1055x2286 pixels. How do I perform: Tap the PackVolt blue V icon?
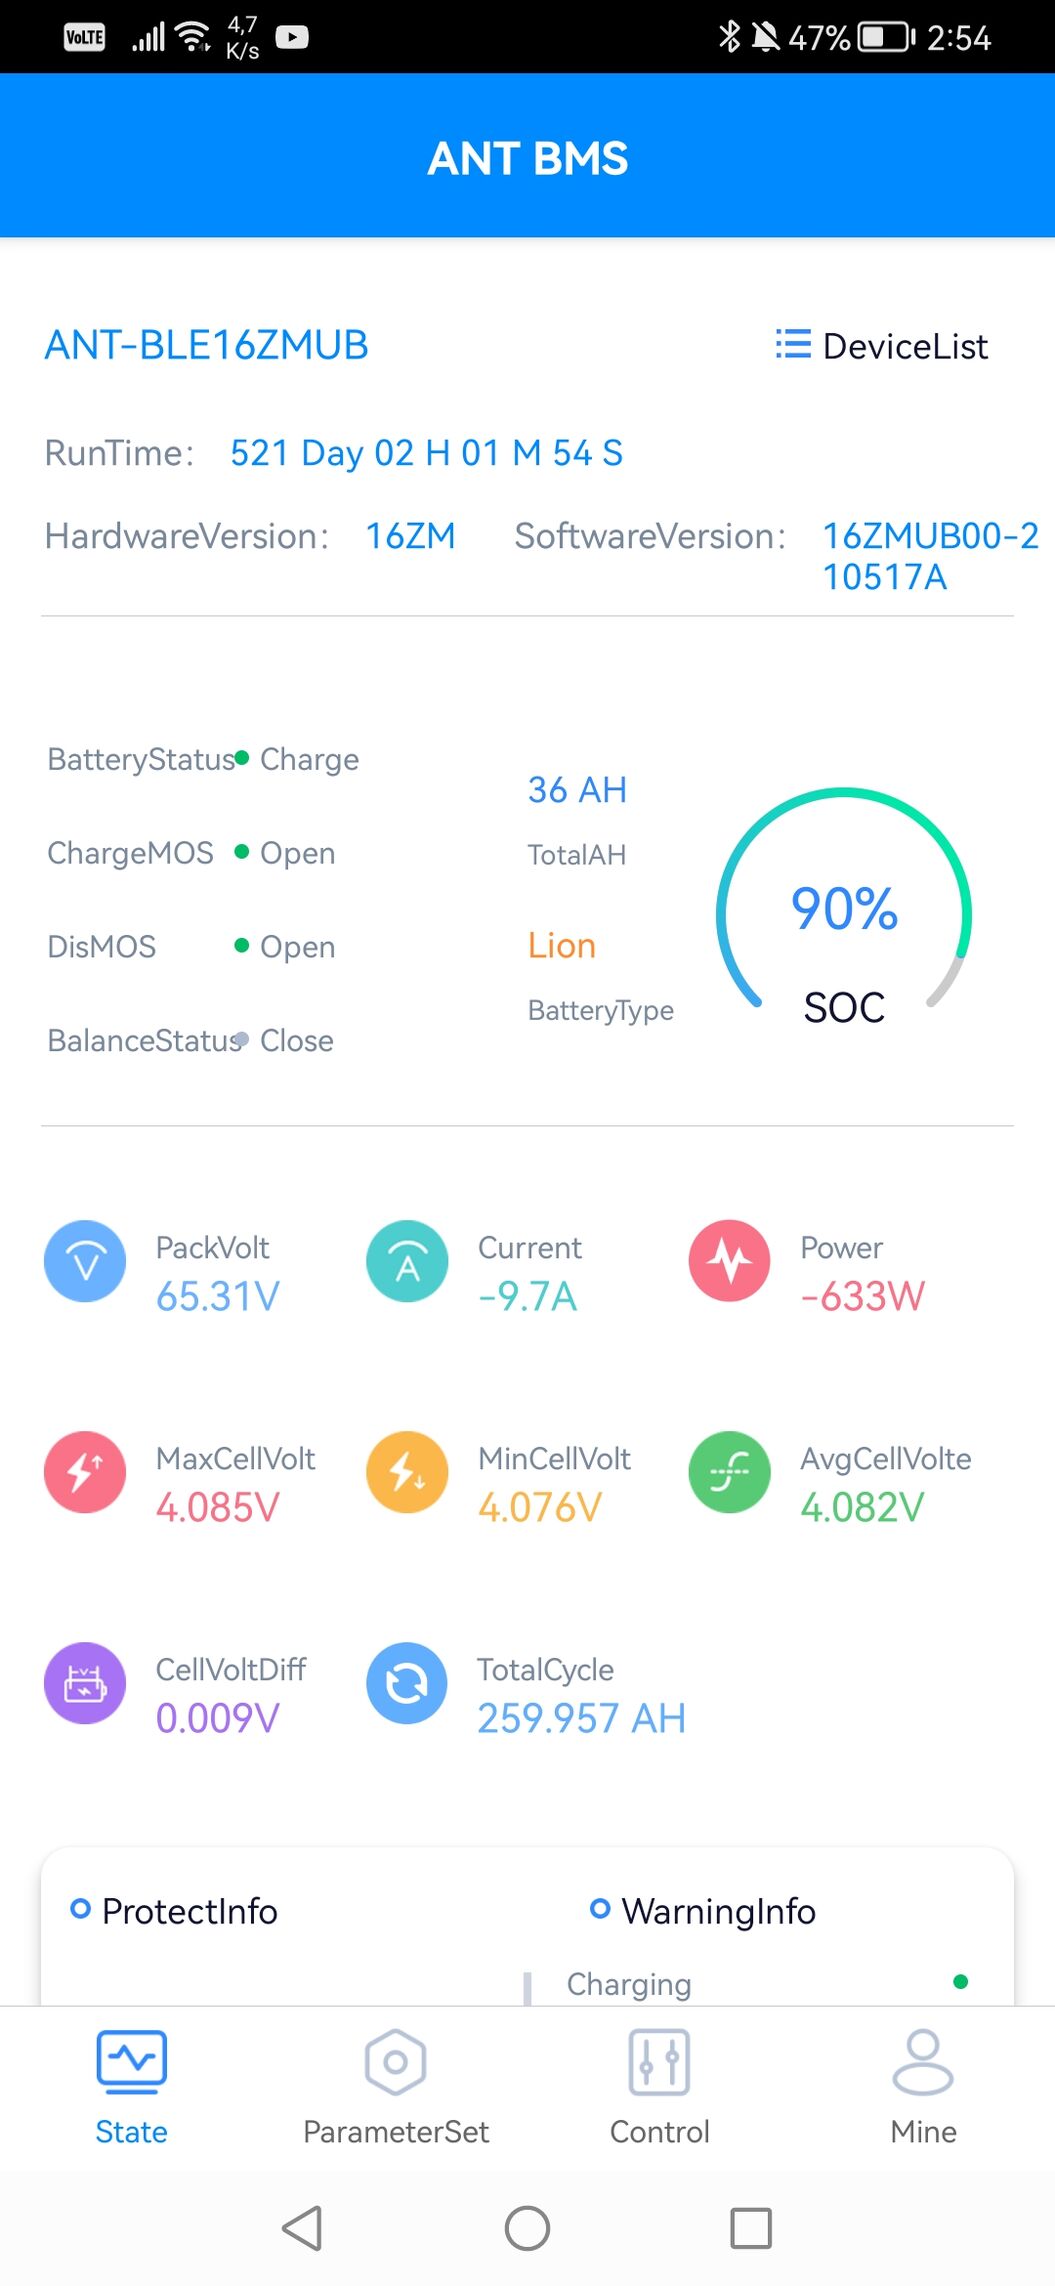click(x=85, y=1261)
